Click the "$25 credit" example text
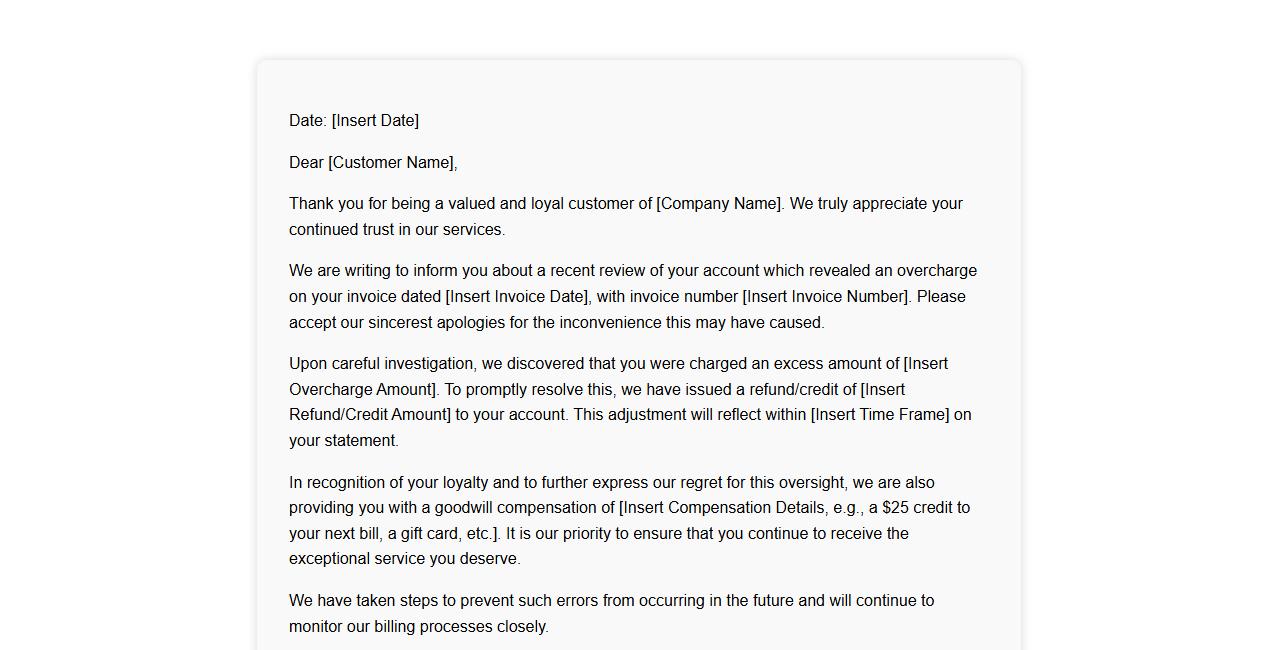The image size is (1278, 650). pos(918,508)
